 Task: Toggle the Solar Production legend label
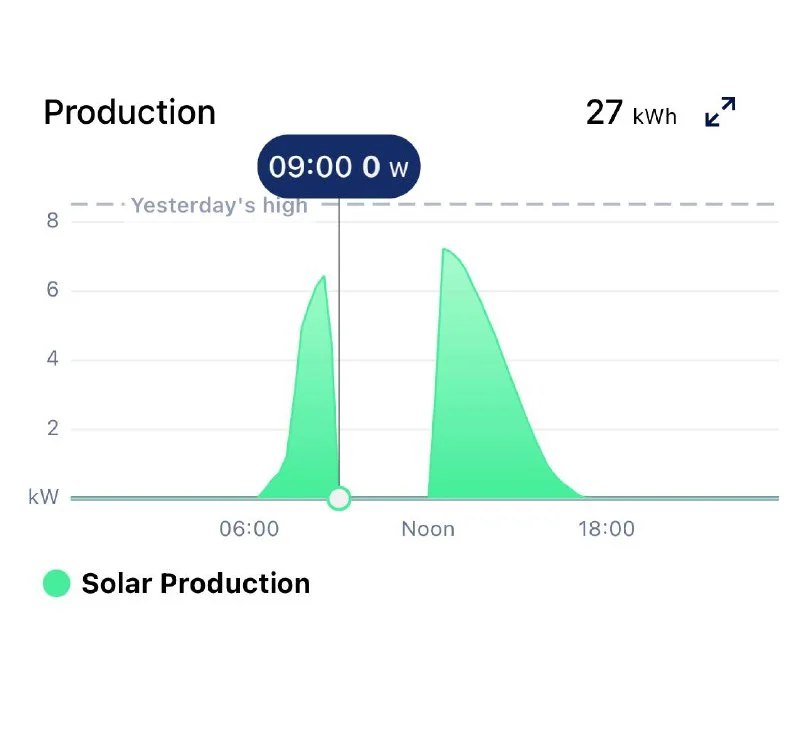[195, 583]
